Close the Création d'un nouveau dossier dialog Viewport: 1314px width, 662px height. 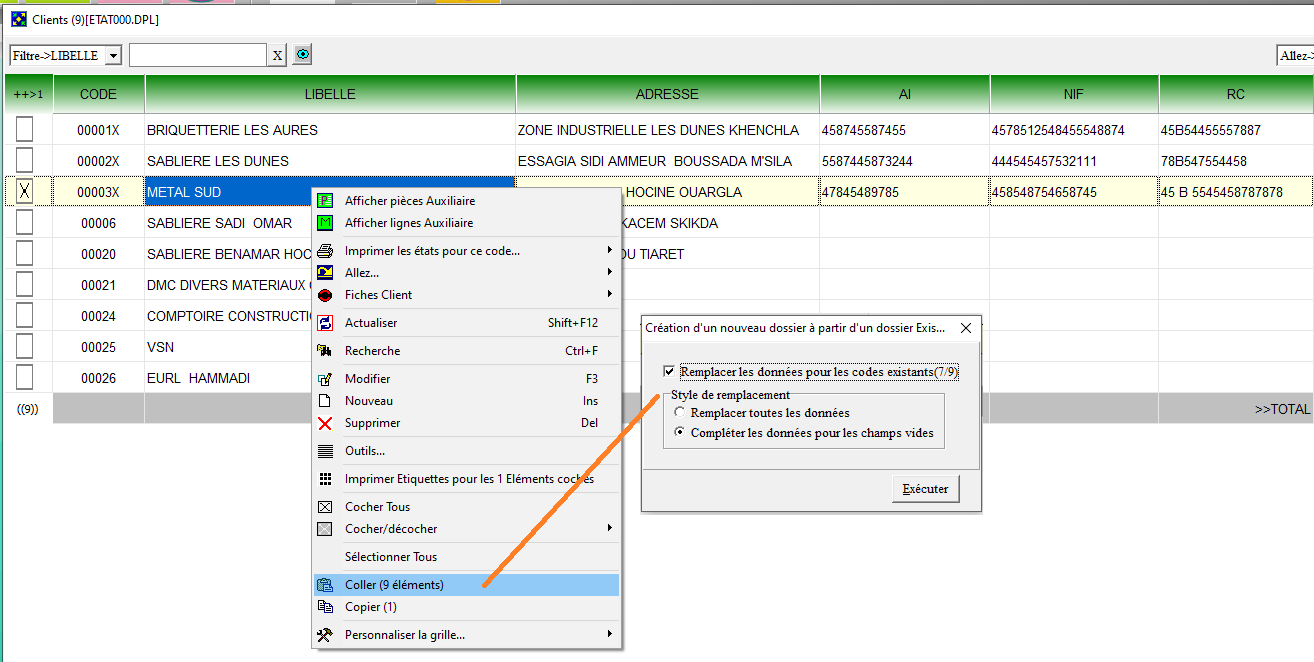tap(965, 328)
